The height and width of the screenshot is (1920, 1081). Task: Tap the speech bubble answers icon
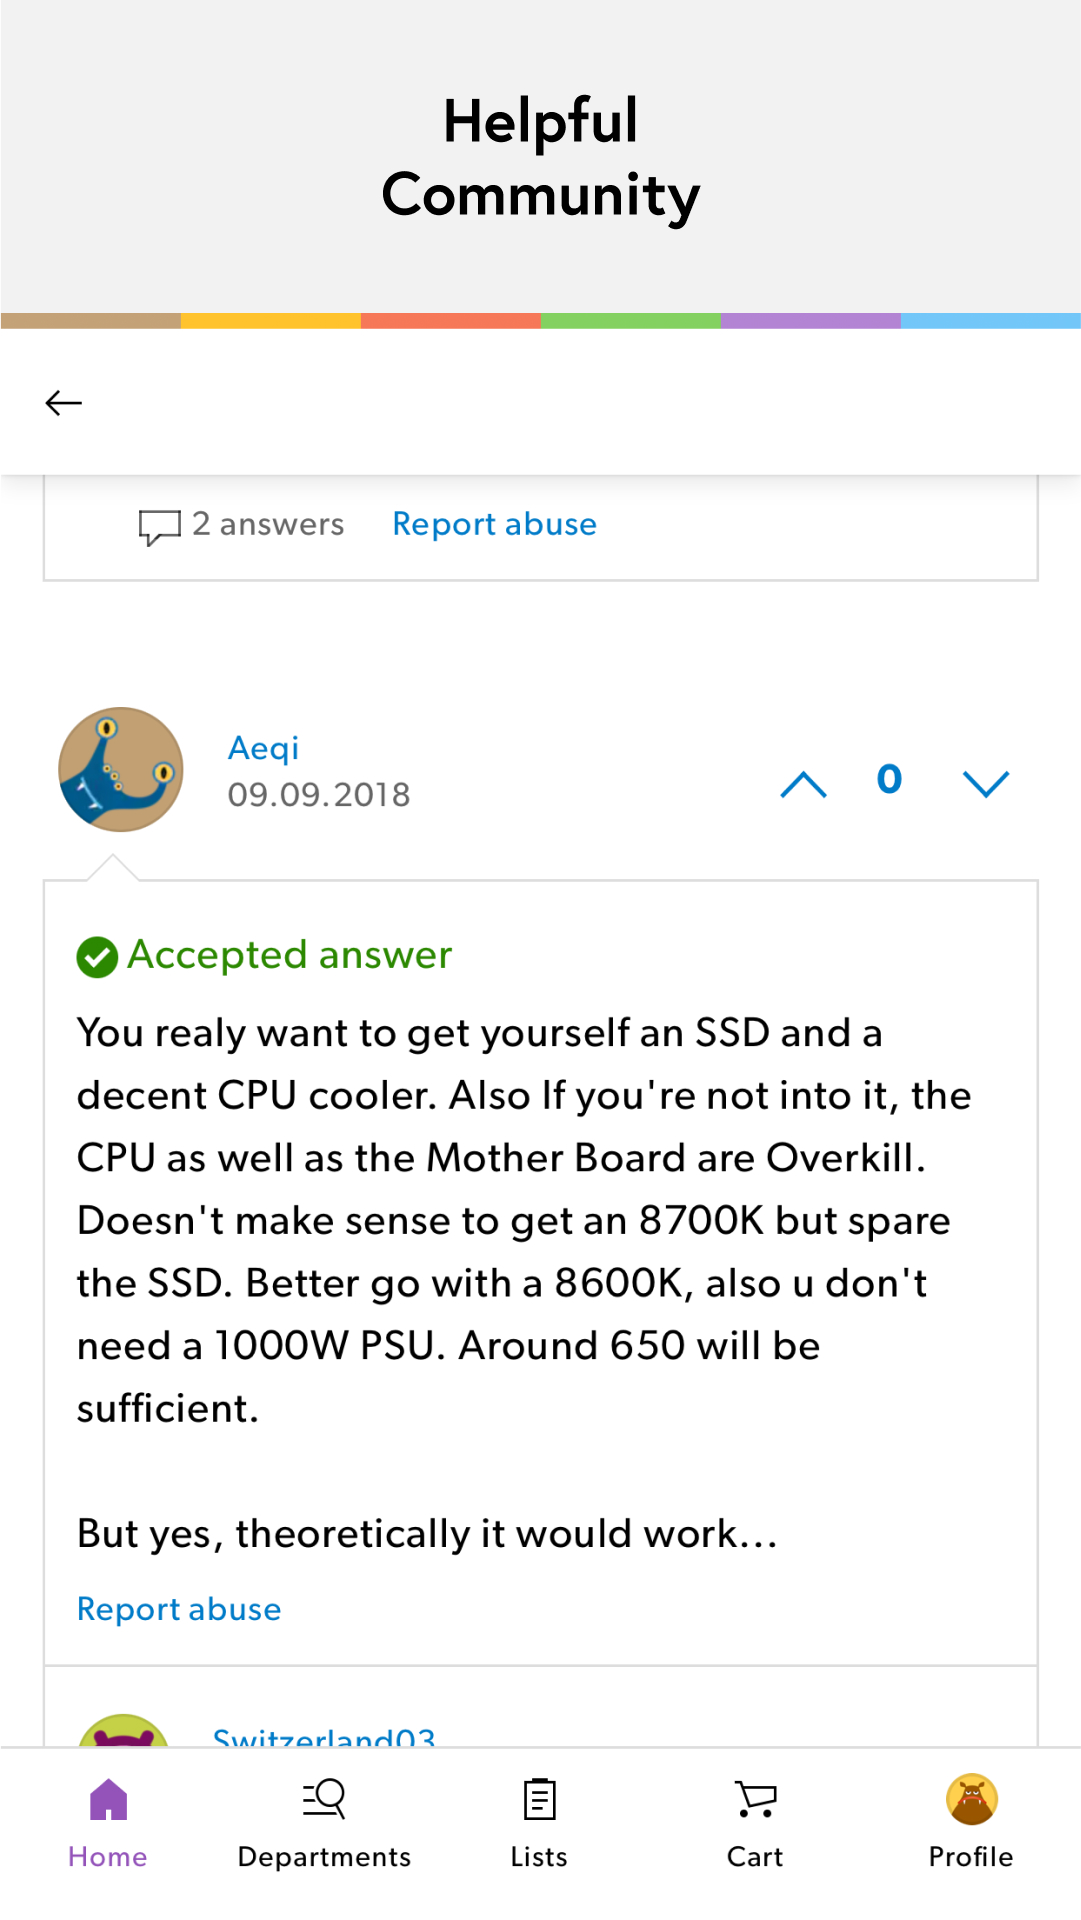pos(159,526)
